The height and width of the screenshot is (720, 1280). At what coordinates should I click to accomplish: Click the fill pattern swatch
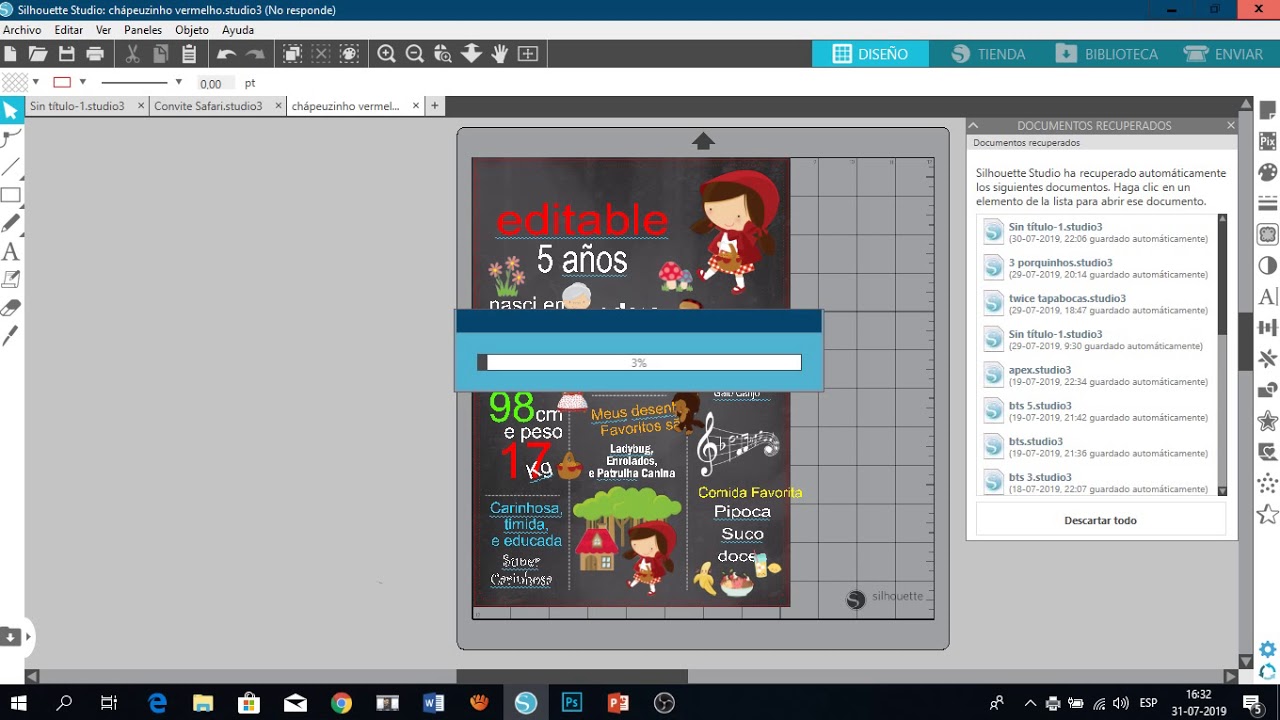(x=15, y=82)
